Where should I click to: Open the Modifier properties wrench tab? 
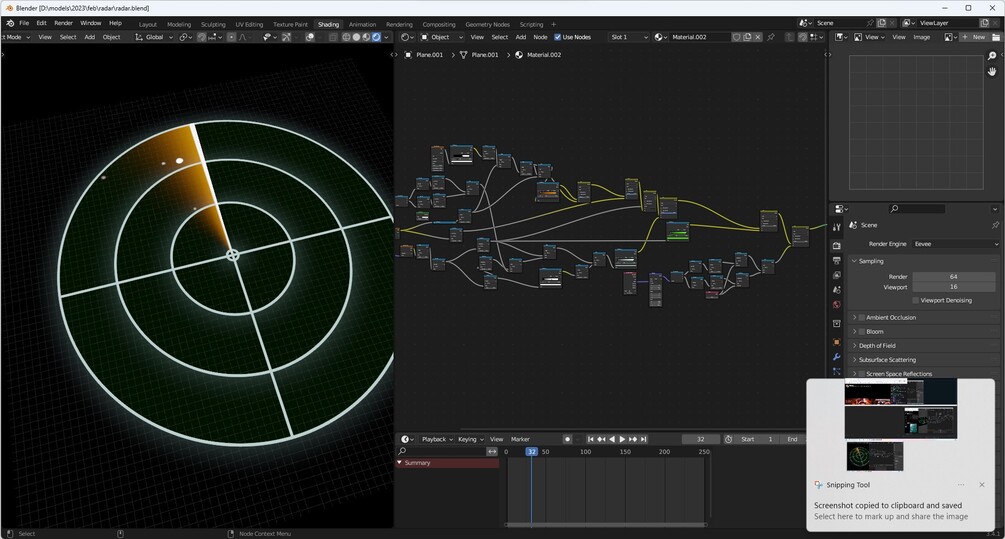click(836, 357)
